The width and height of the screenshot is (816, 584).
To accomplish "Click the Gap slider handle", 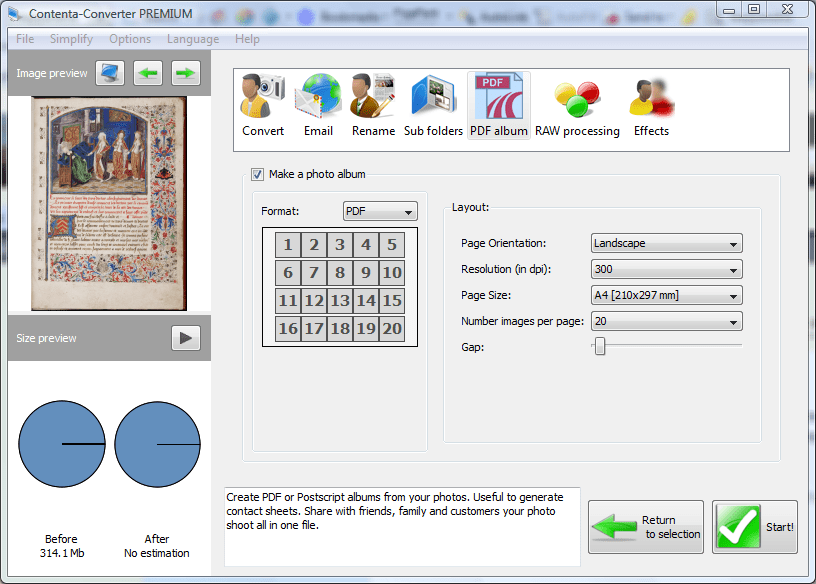I will pos(600,346).
